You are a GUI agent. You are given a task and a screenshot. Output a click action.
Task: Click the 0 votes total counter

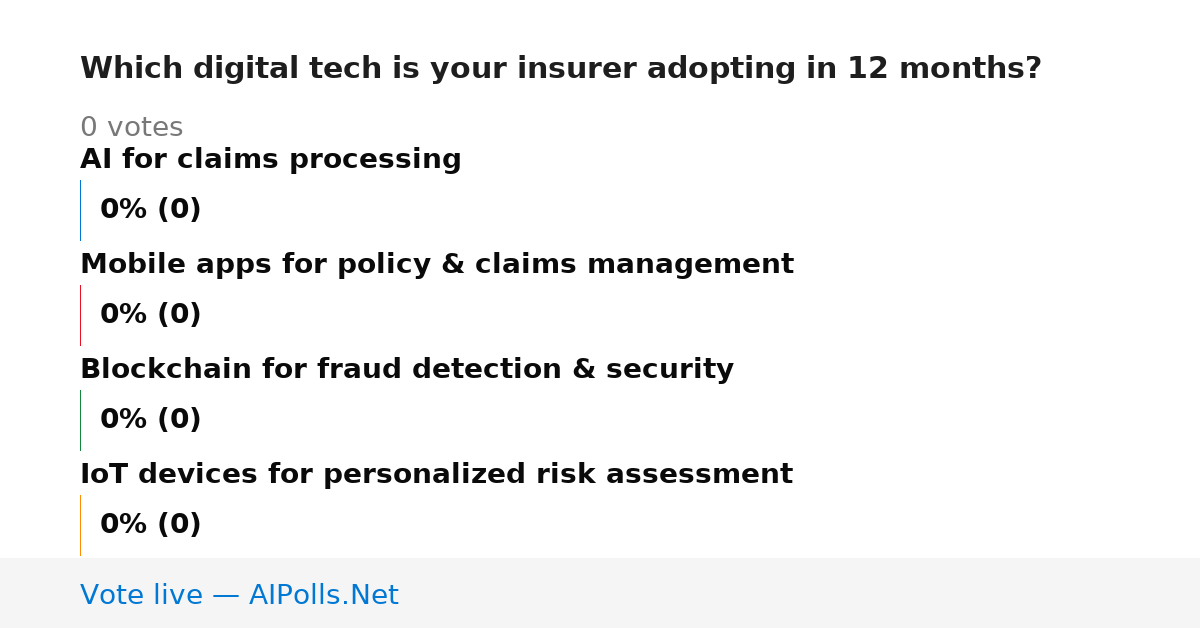pos(131,128)
